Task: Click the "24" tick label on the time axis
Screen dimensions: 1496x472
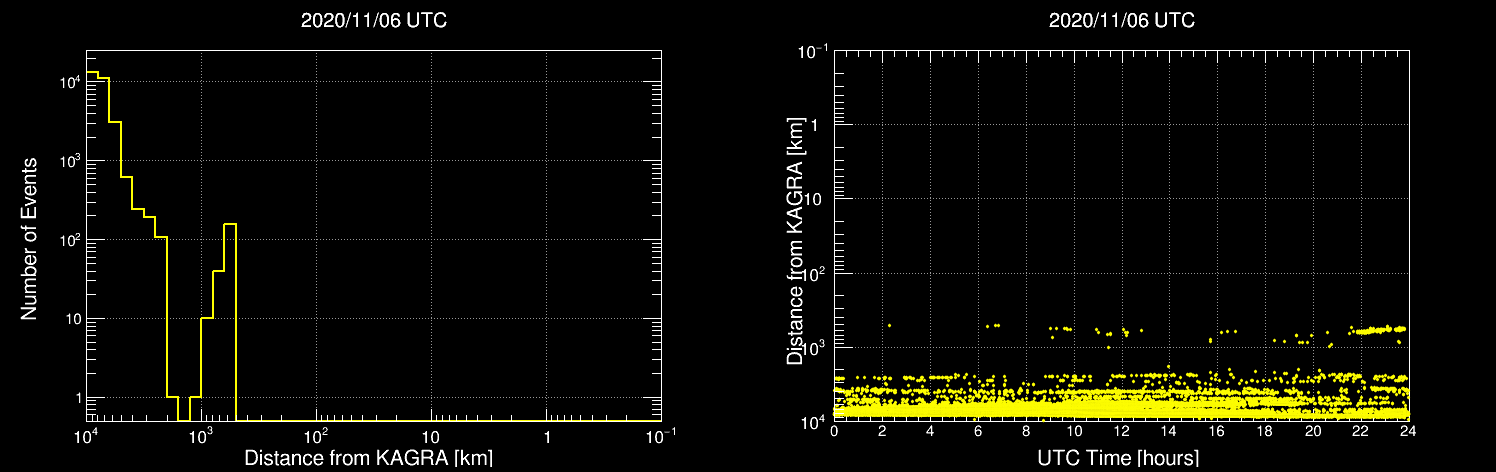Action: [1409, 432]
